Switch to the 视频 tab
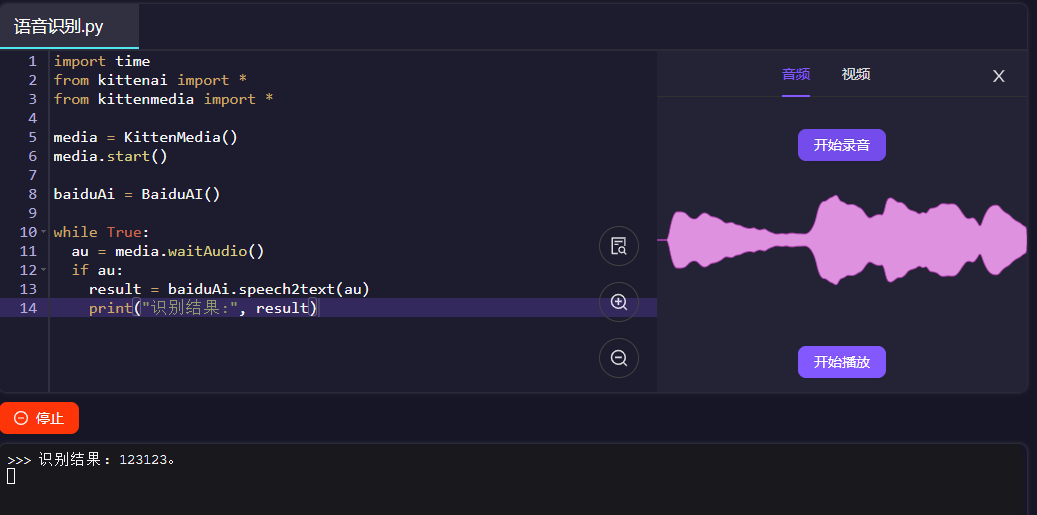 pyautogui.click(x=856, y=74)
